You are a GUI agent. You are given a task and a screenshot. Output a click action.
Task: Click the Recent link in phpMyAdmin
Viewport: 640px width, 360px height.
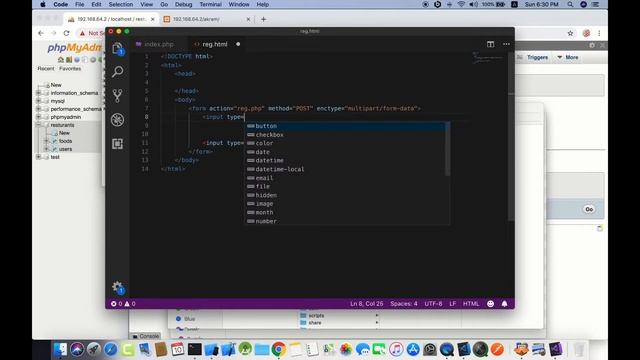(46, 69)
